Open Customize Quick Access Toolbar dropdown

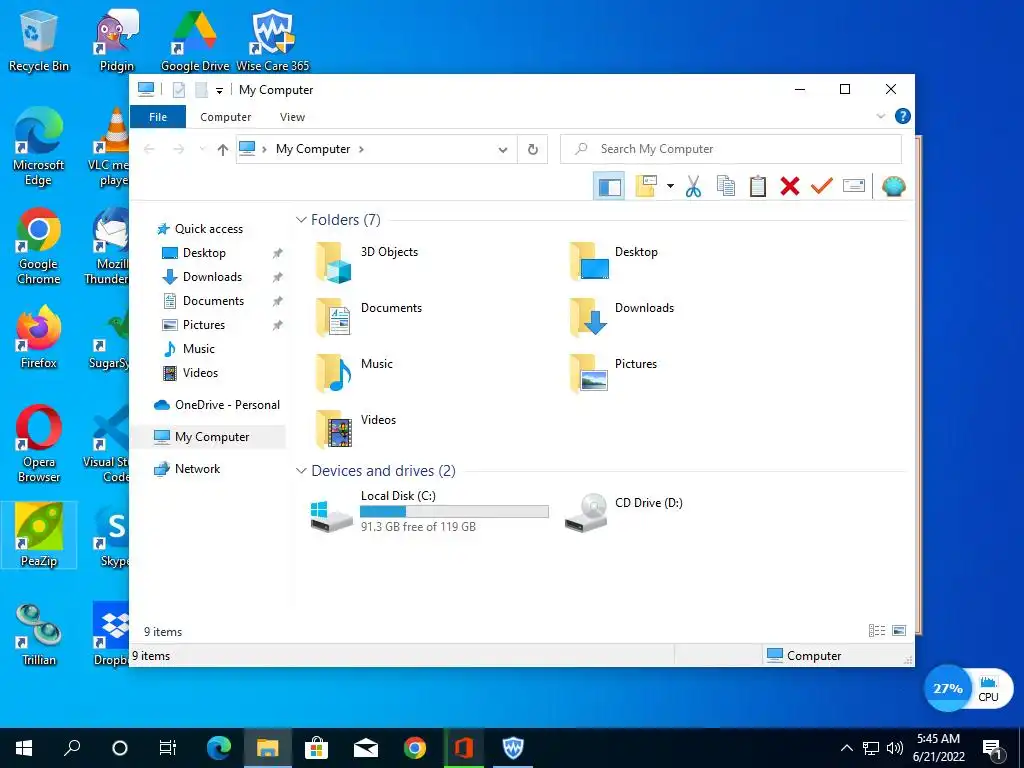click(x=219, y=91)
